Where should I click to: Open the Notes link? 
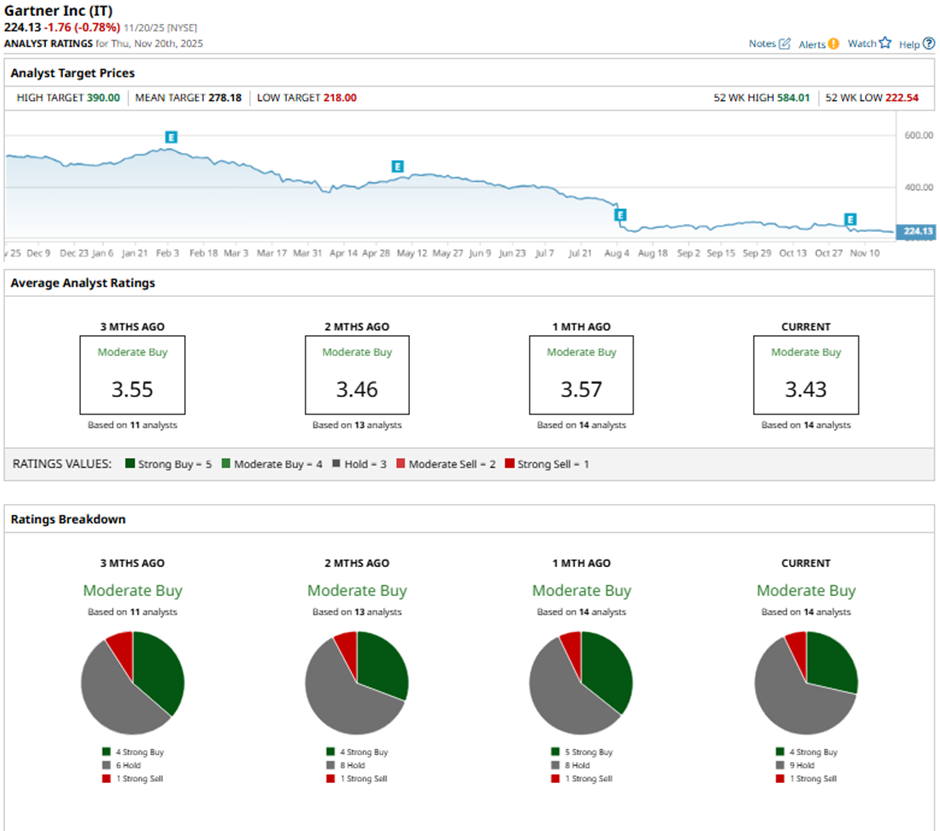762,44
